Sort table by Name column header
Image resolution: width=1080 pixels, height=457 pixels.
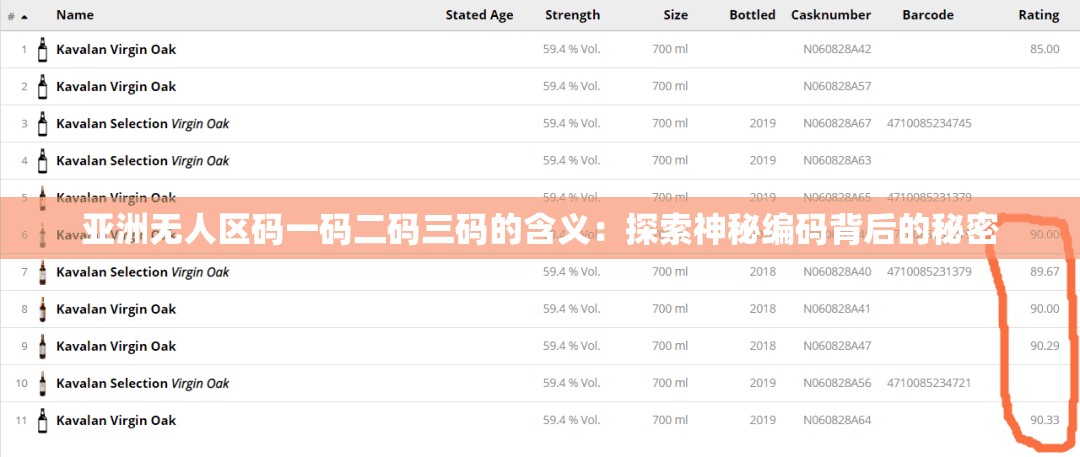tap(75, 15)
